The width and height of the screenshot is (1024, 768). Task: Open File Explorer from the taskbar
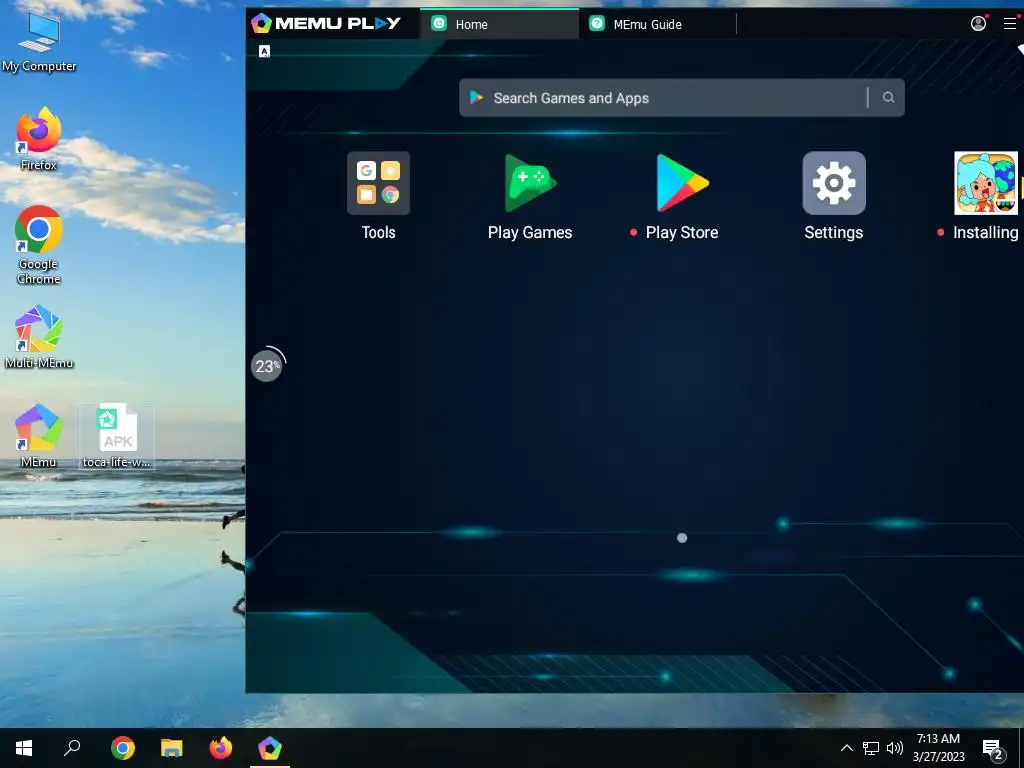pos(172,748)
